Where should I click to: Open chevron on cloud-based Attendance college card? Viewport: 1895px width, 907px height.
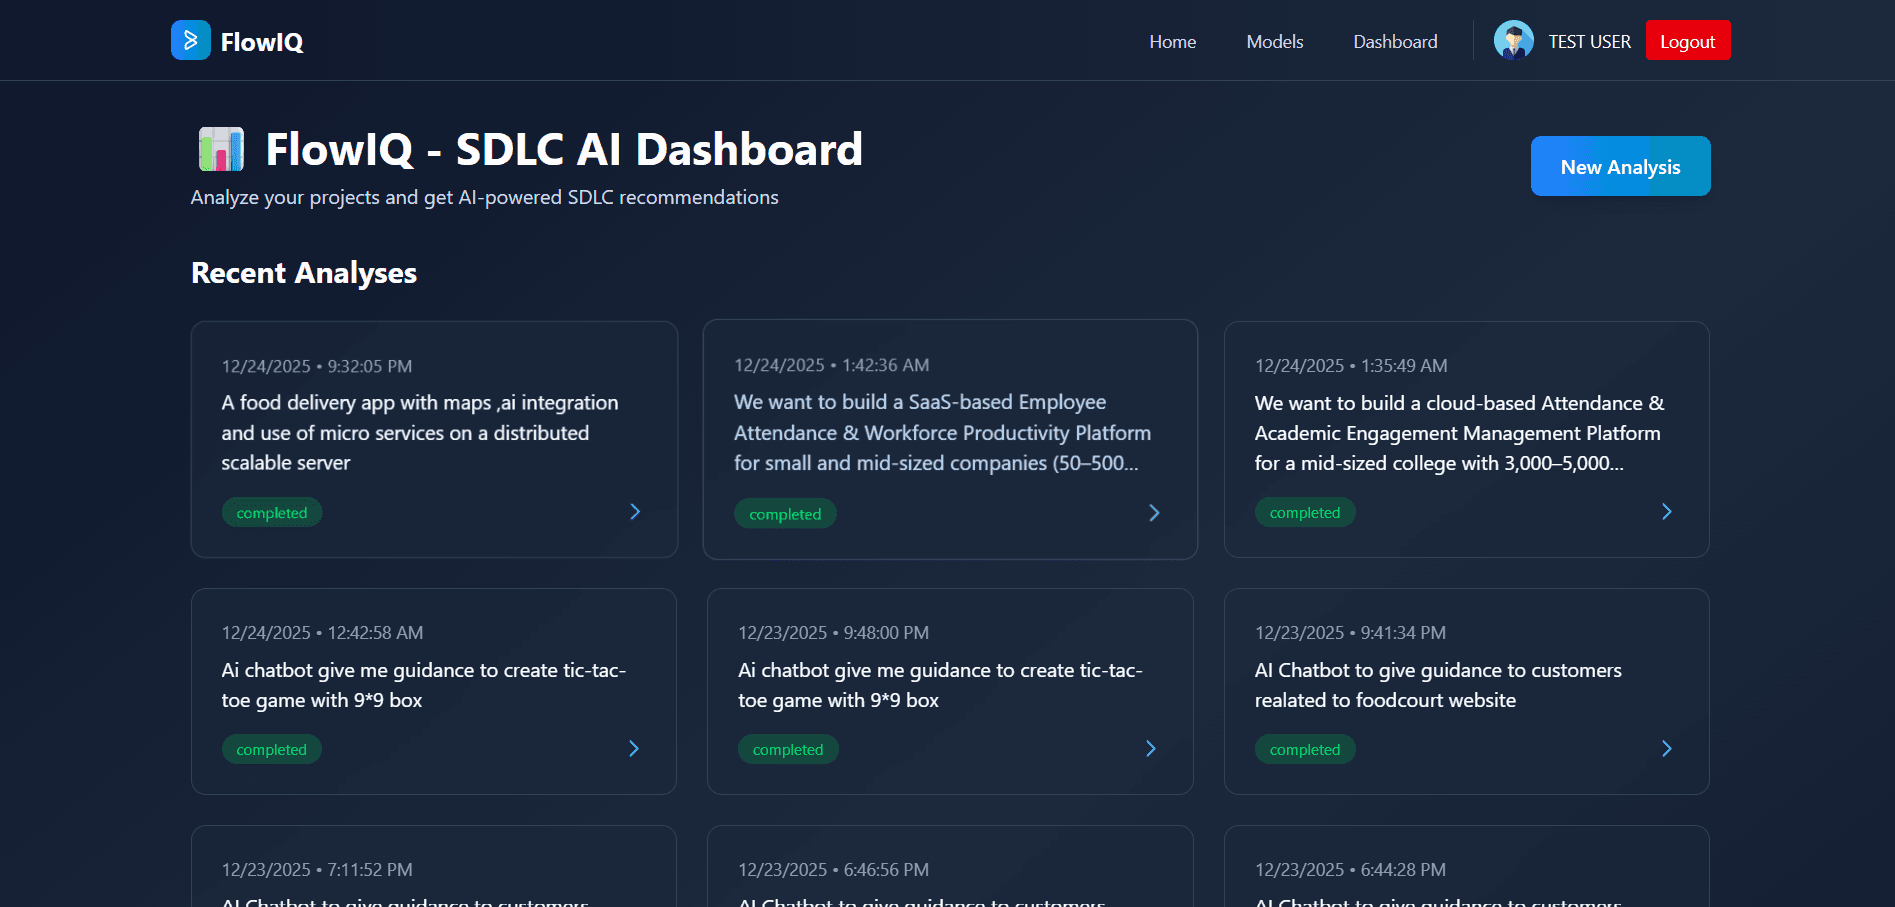click(x=1667, y=512)
